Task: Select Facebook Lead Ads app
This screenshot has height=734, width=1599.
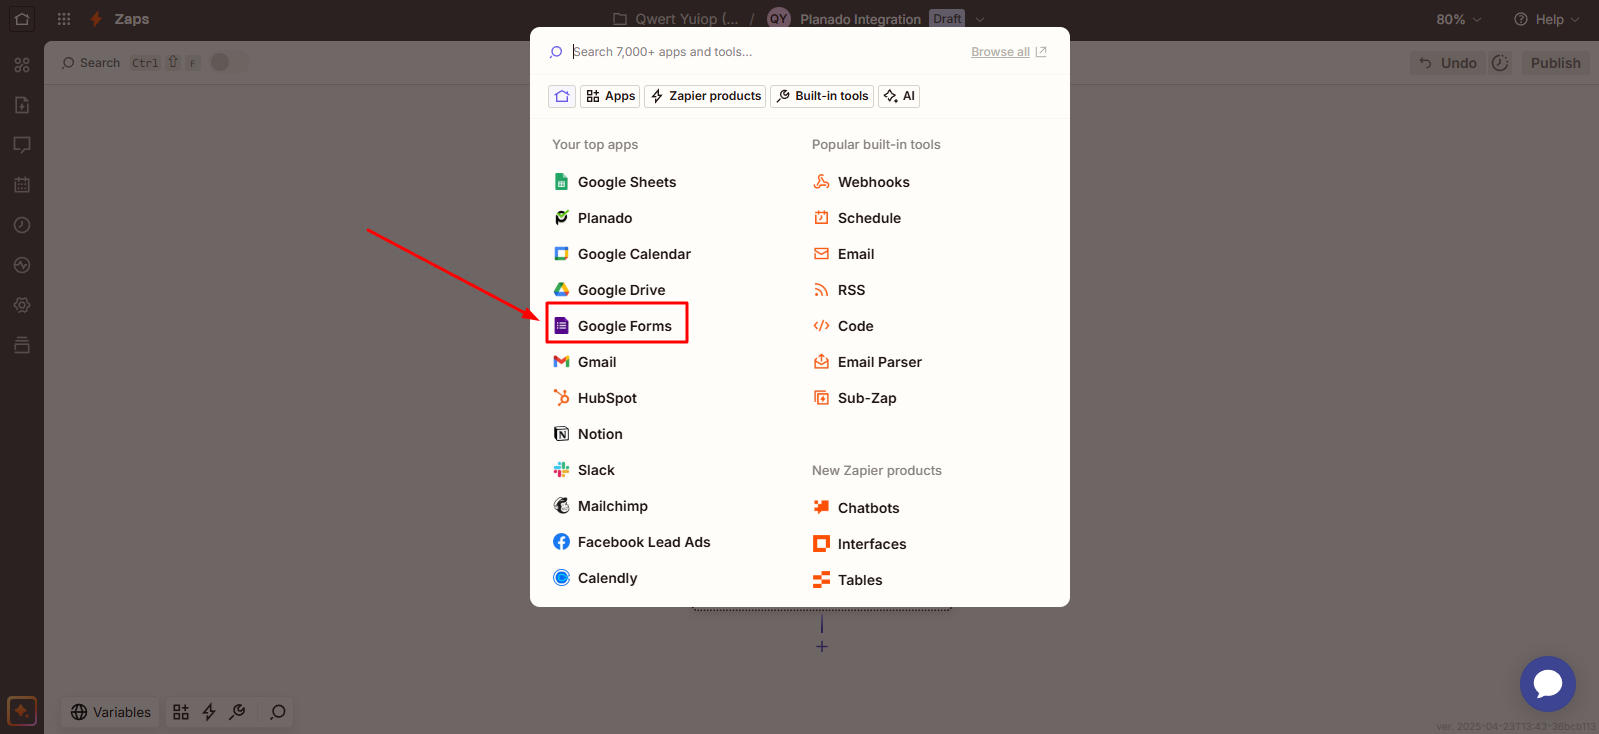Action: point(632,542)
